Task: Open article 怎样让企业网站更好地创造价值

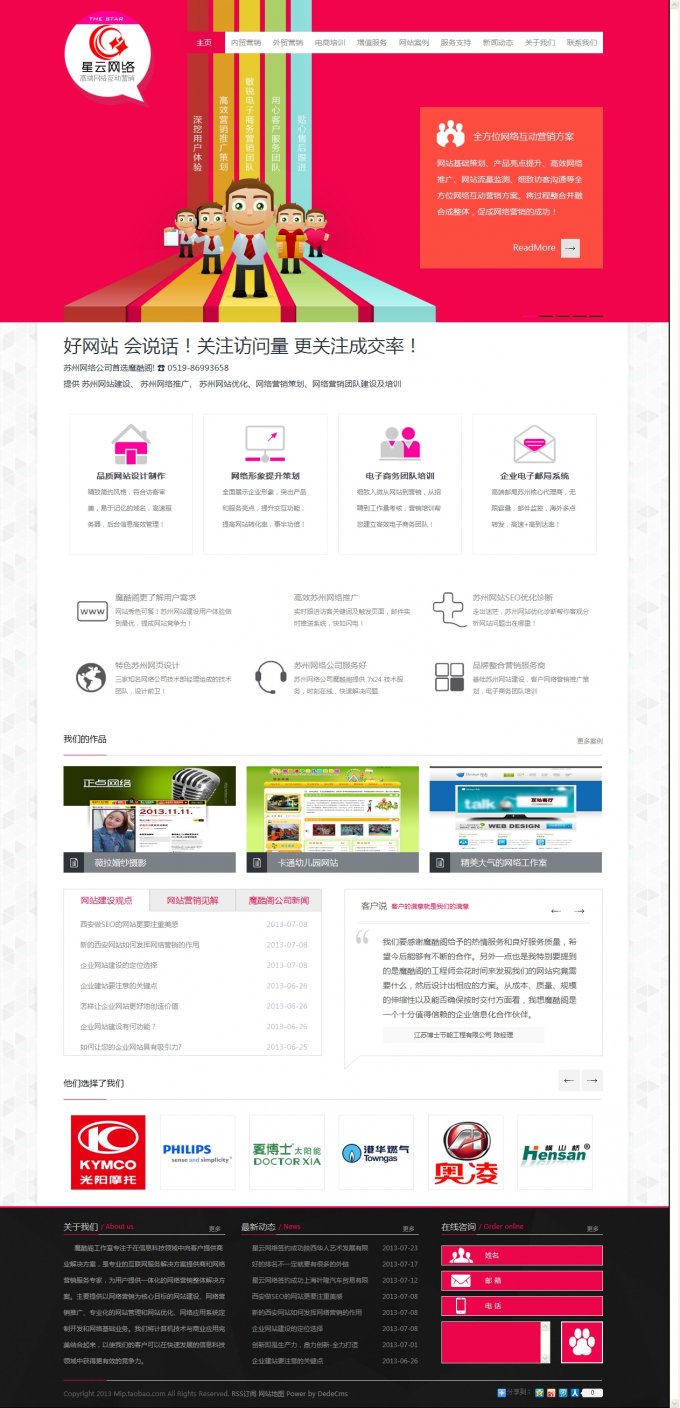Action: click(x=129, y=1006)
